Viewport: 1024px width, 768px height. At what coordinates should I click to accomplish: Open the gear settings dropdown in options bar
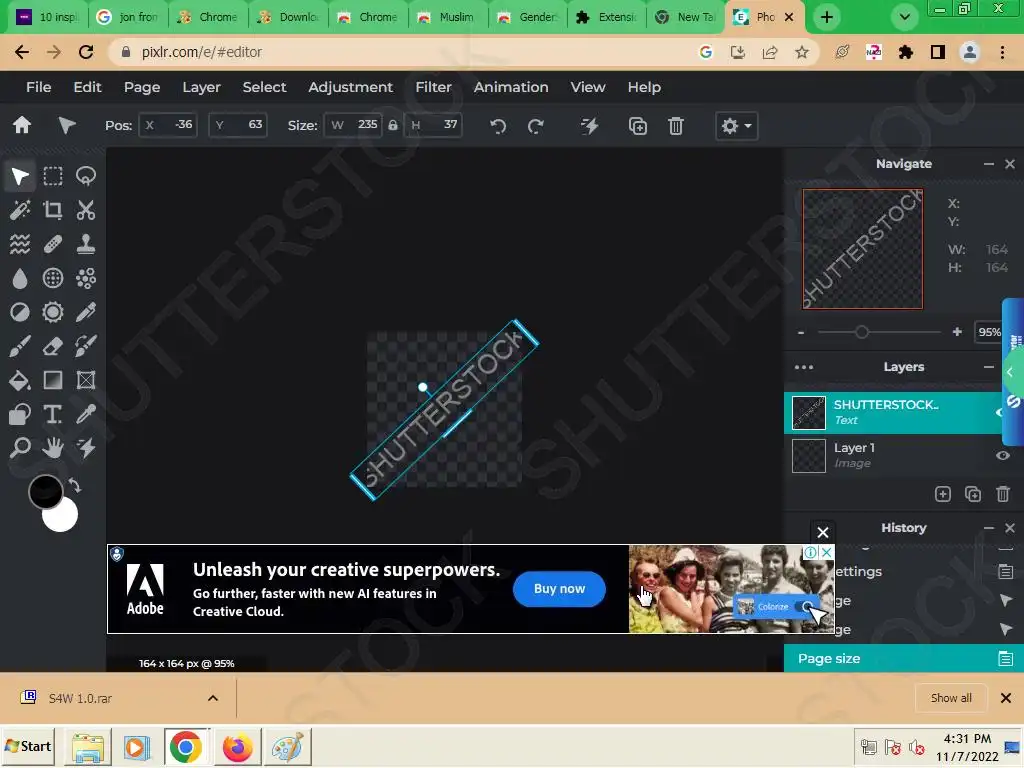(737, 126)
